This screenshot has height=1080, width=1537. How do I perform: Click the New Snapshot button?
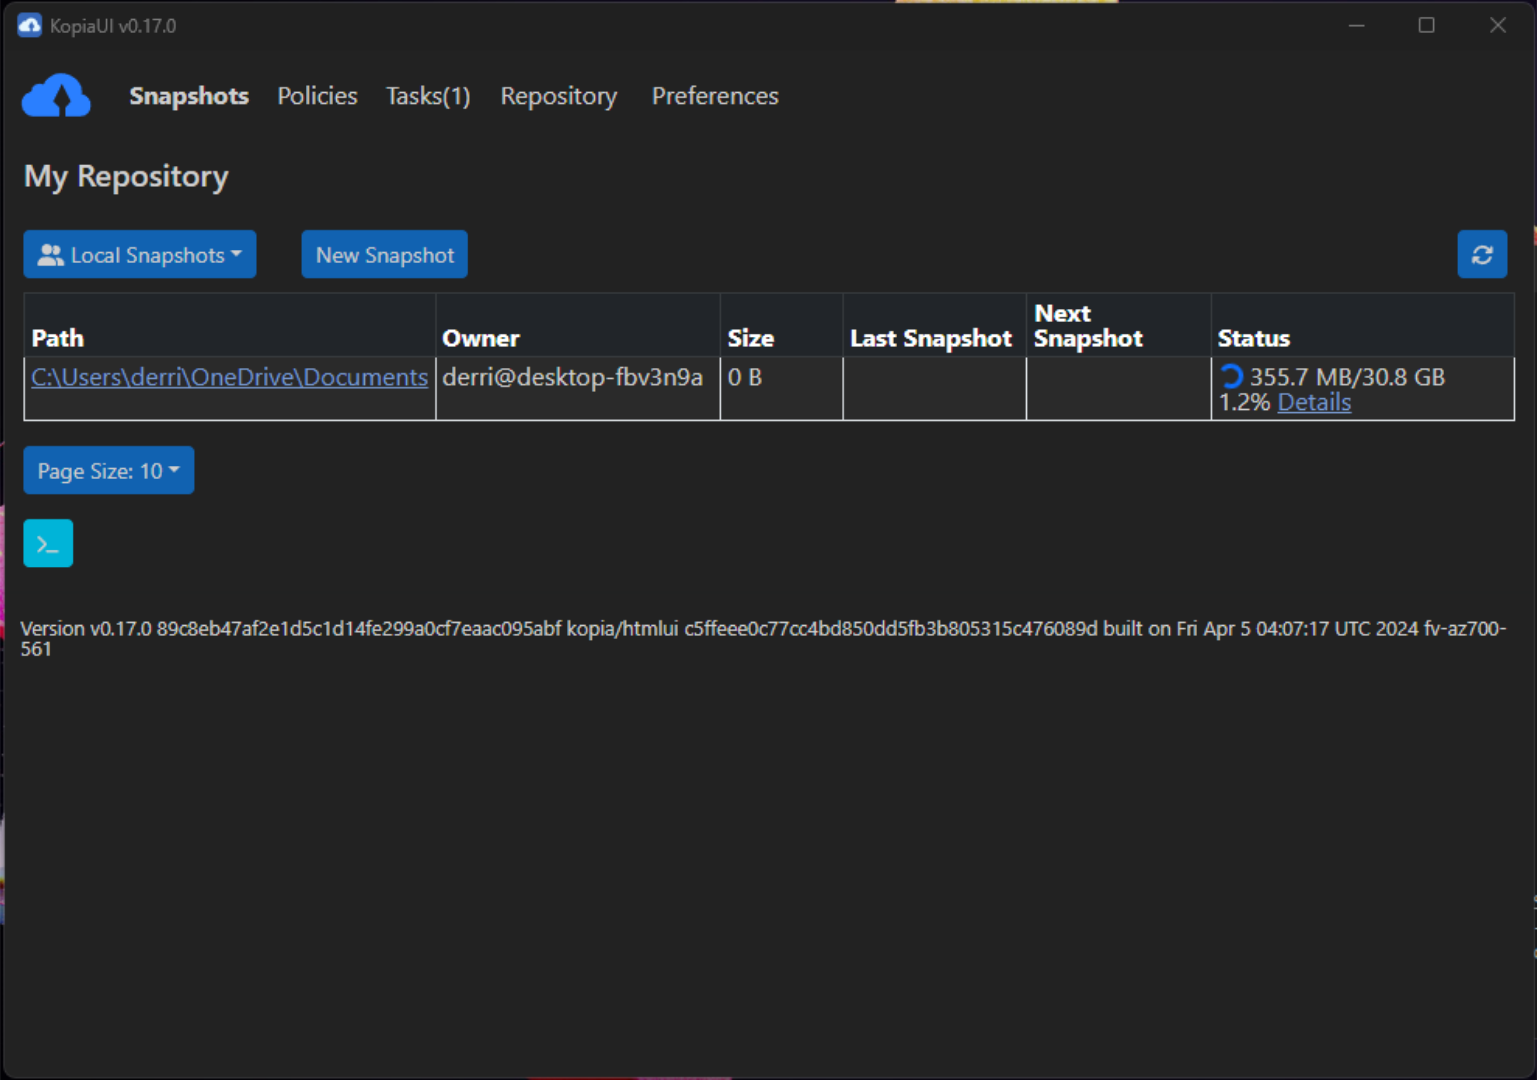[385, 255]
